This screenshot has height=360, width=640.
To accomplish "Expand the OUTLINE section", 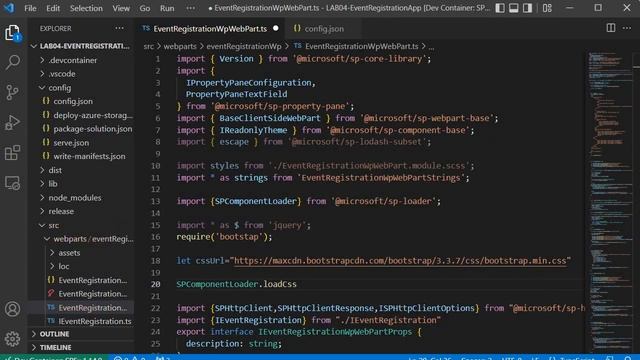I will pyautogui.click(x=82, y=334).
